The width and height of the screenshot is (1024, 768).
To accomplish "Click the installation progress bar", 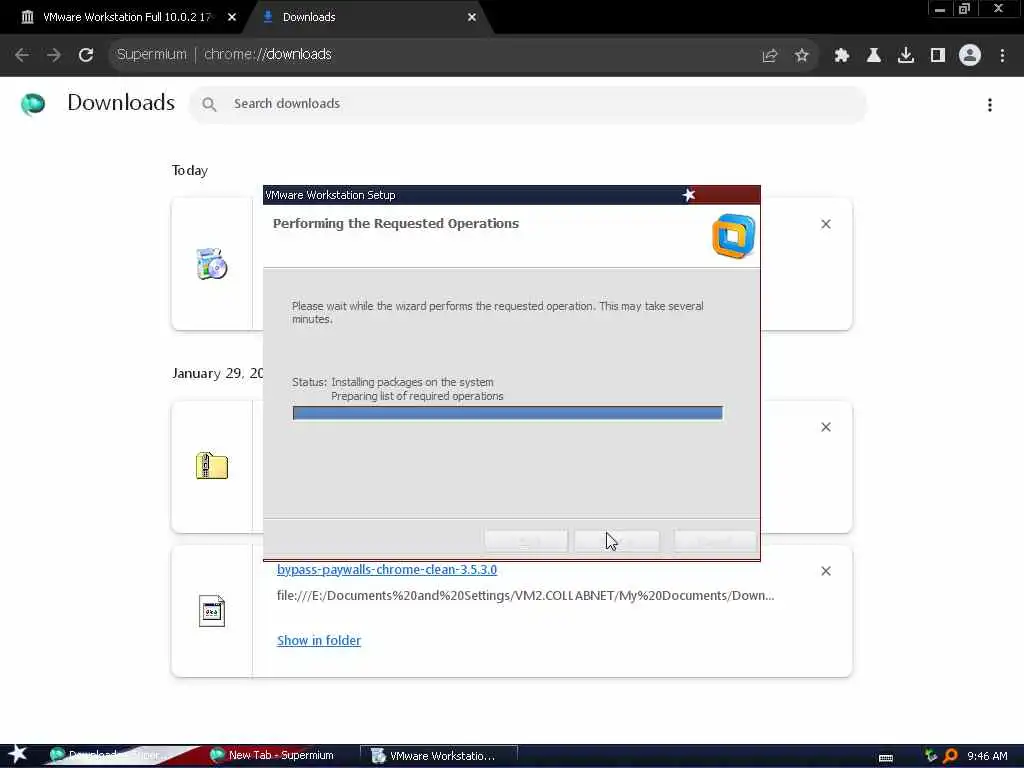I will [x=507, y=413].
